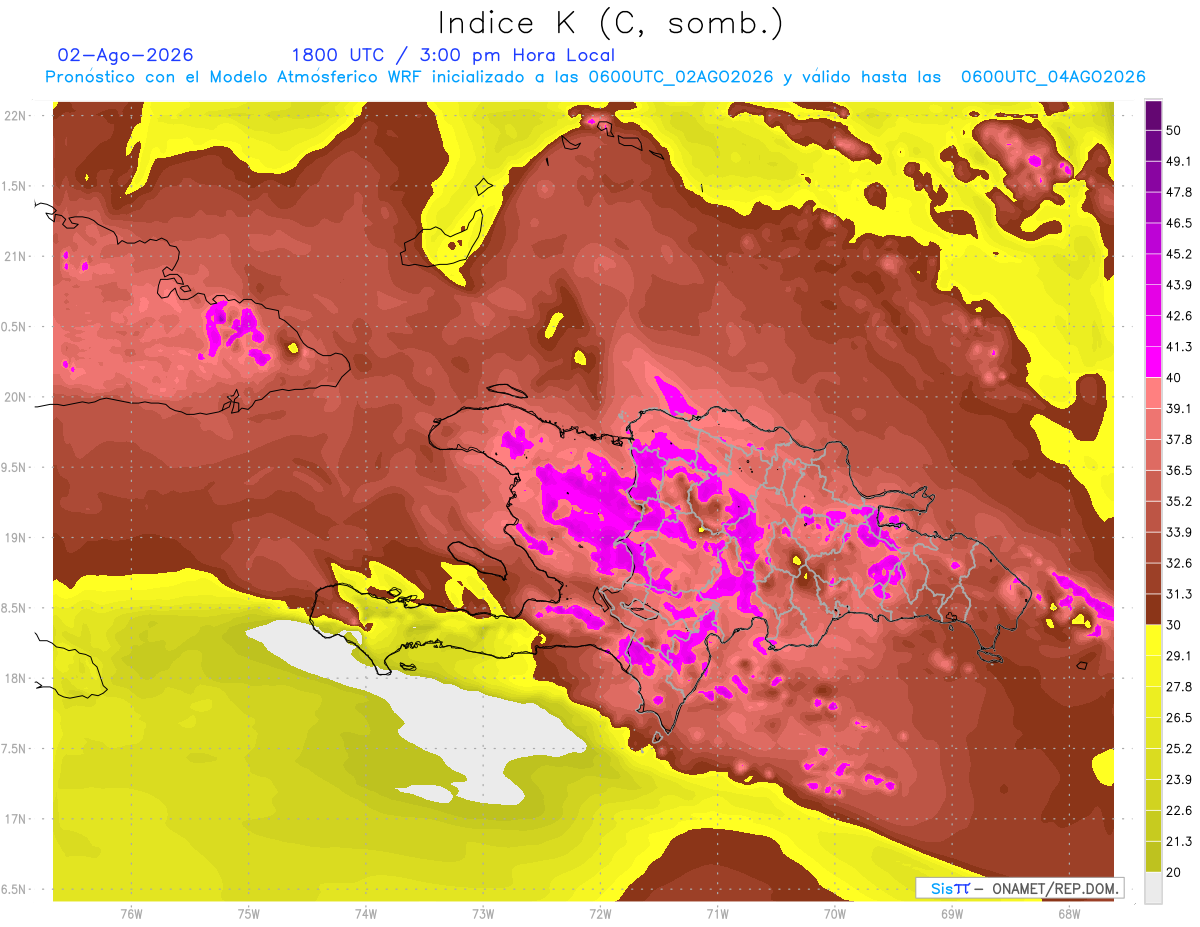
Task: Click '1800 UTC / 3:00 pm Hora Local' text
Action: coord(453,55)
